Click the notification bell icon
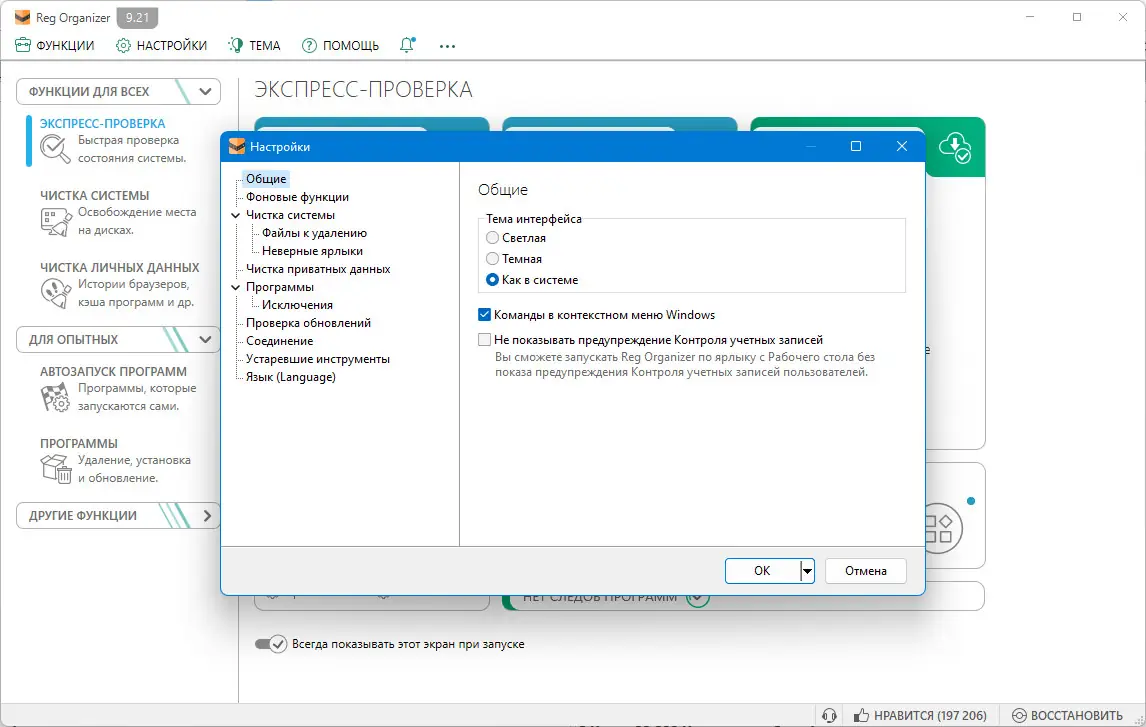This screenshot has height=727, width=1146. [x=407, y=45]
